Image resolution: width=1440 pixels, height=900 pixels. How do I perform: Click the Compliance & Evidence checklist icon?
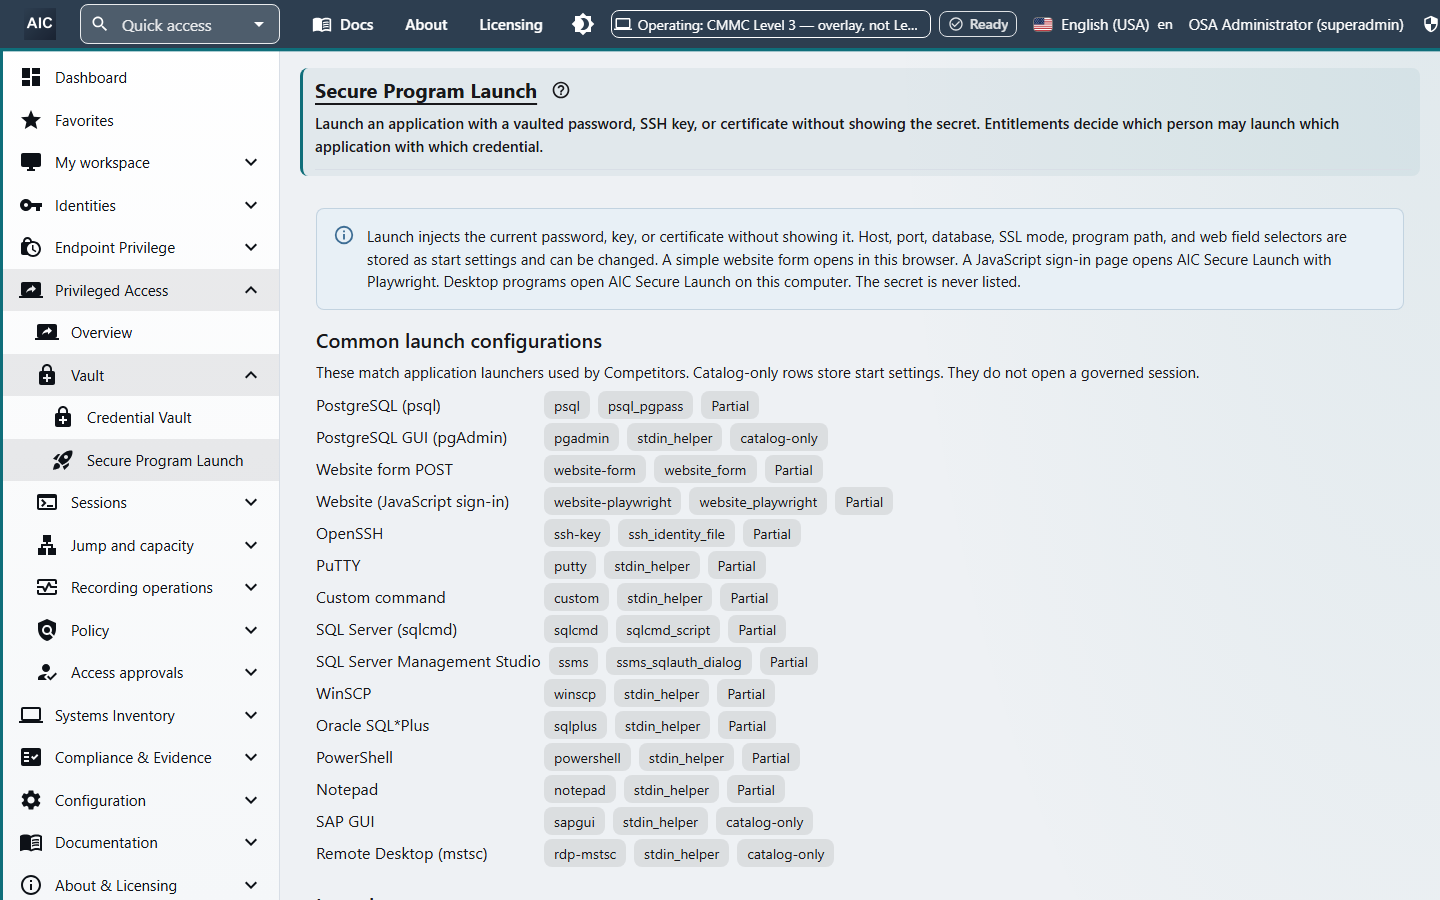(31, 757)
